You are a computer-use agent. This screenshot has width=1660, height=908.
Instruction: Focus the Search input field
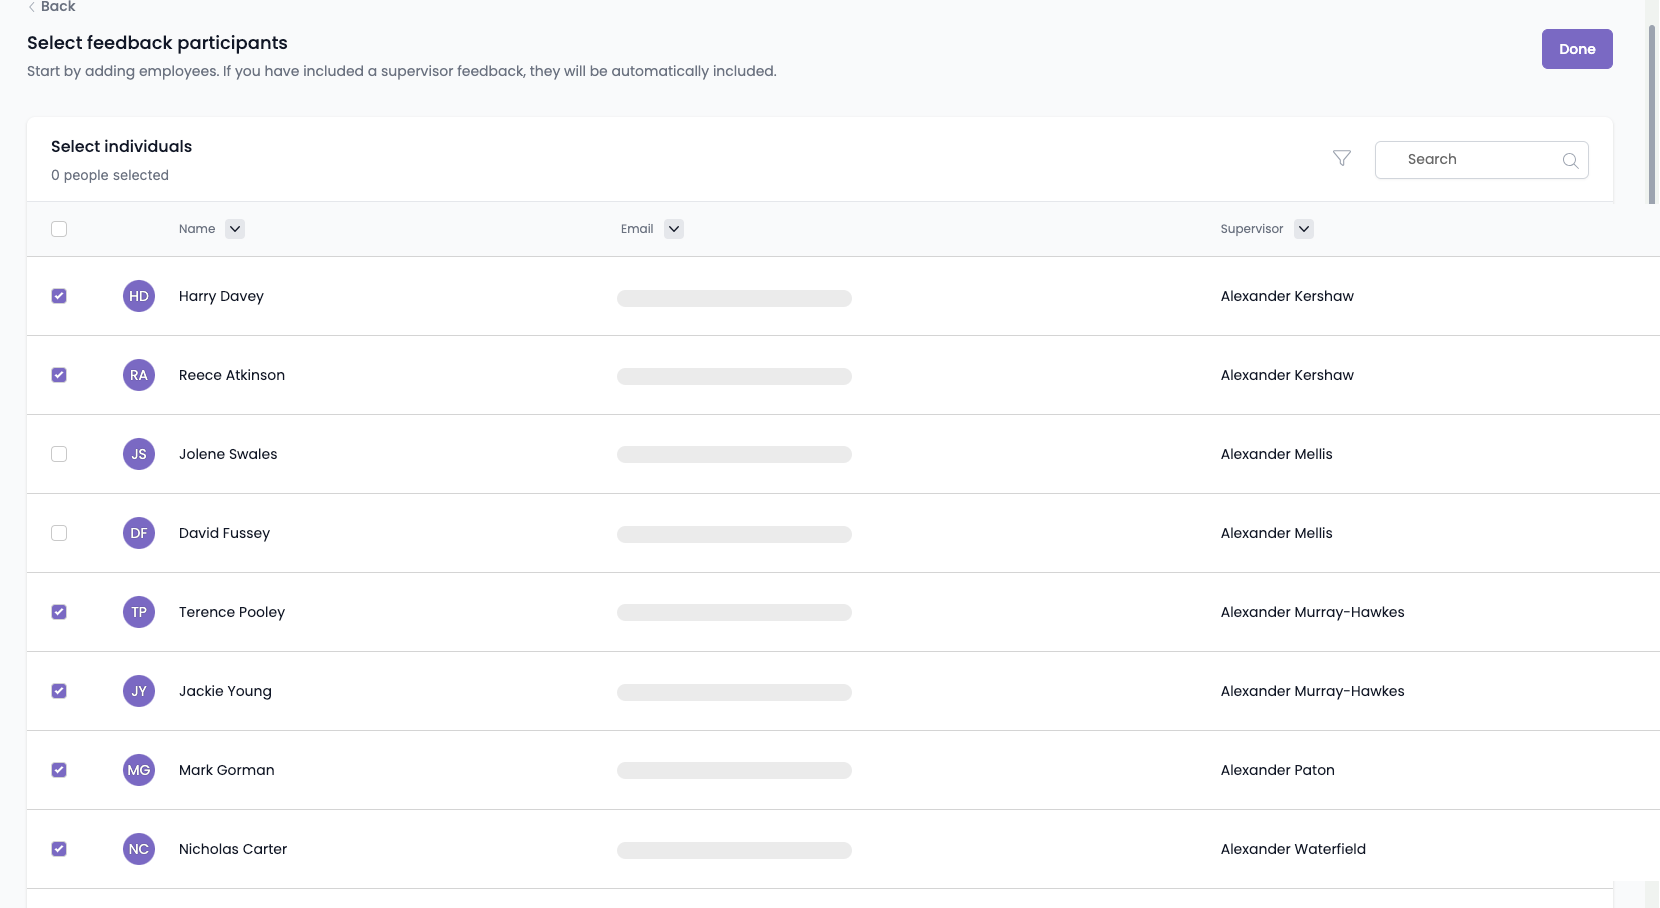[x=1481, y=160]
